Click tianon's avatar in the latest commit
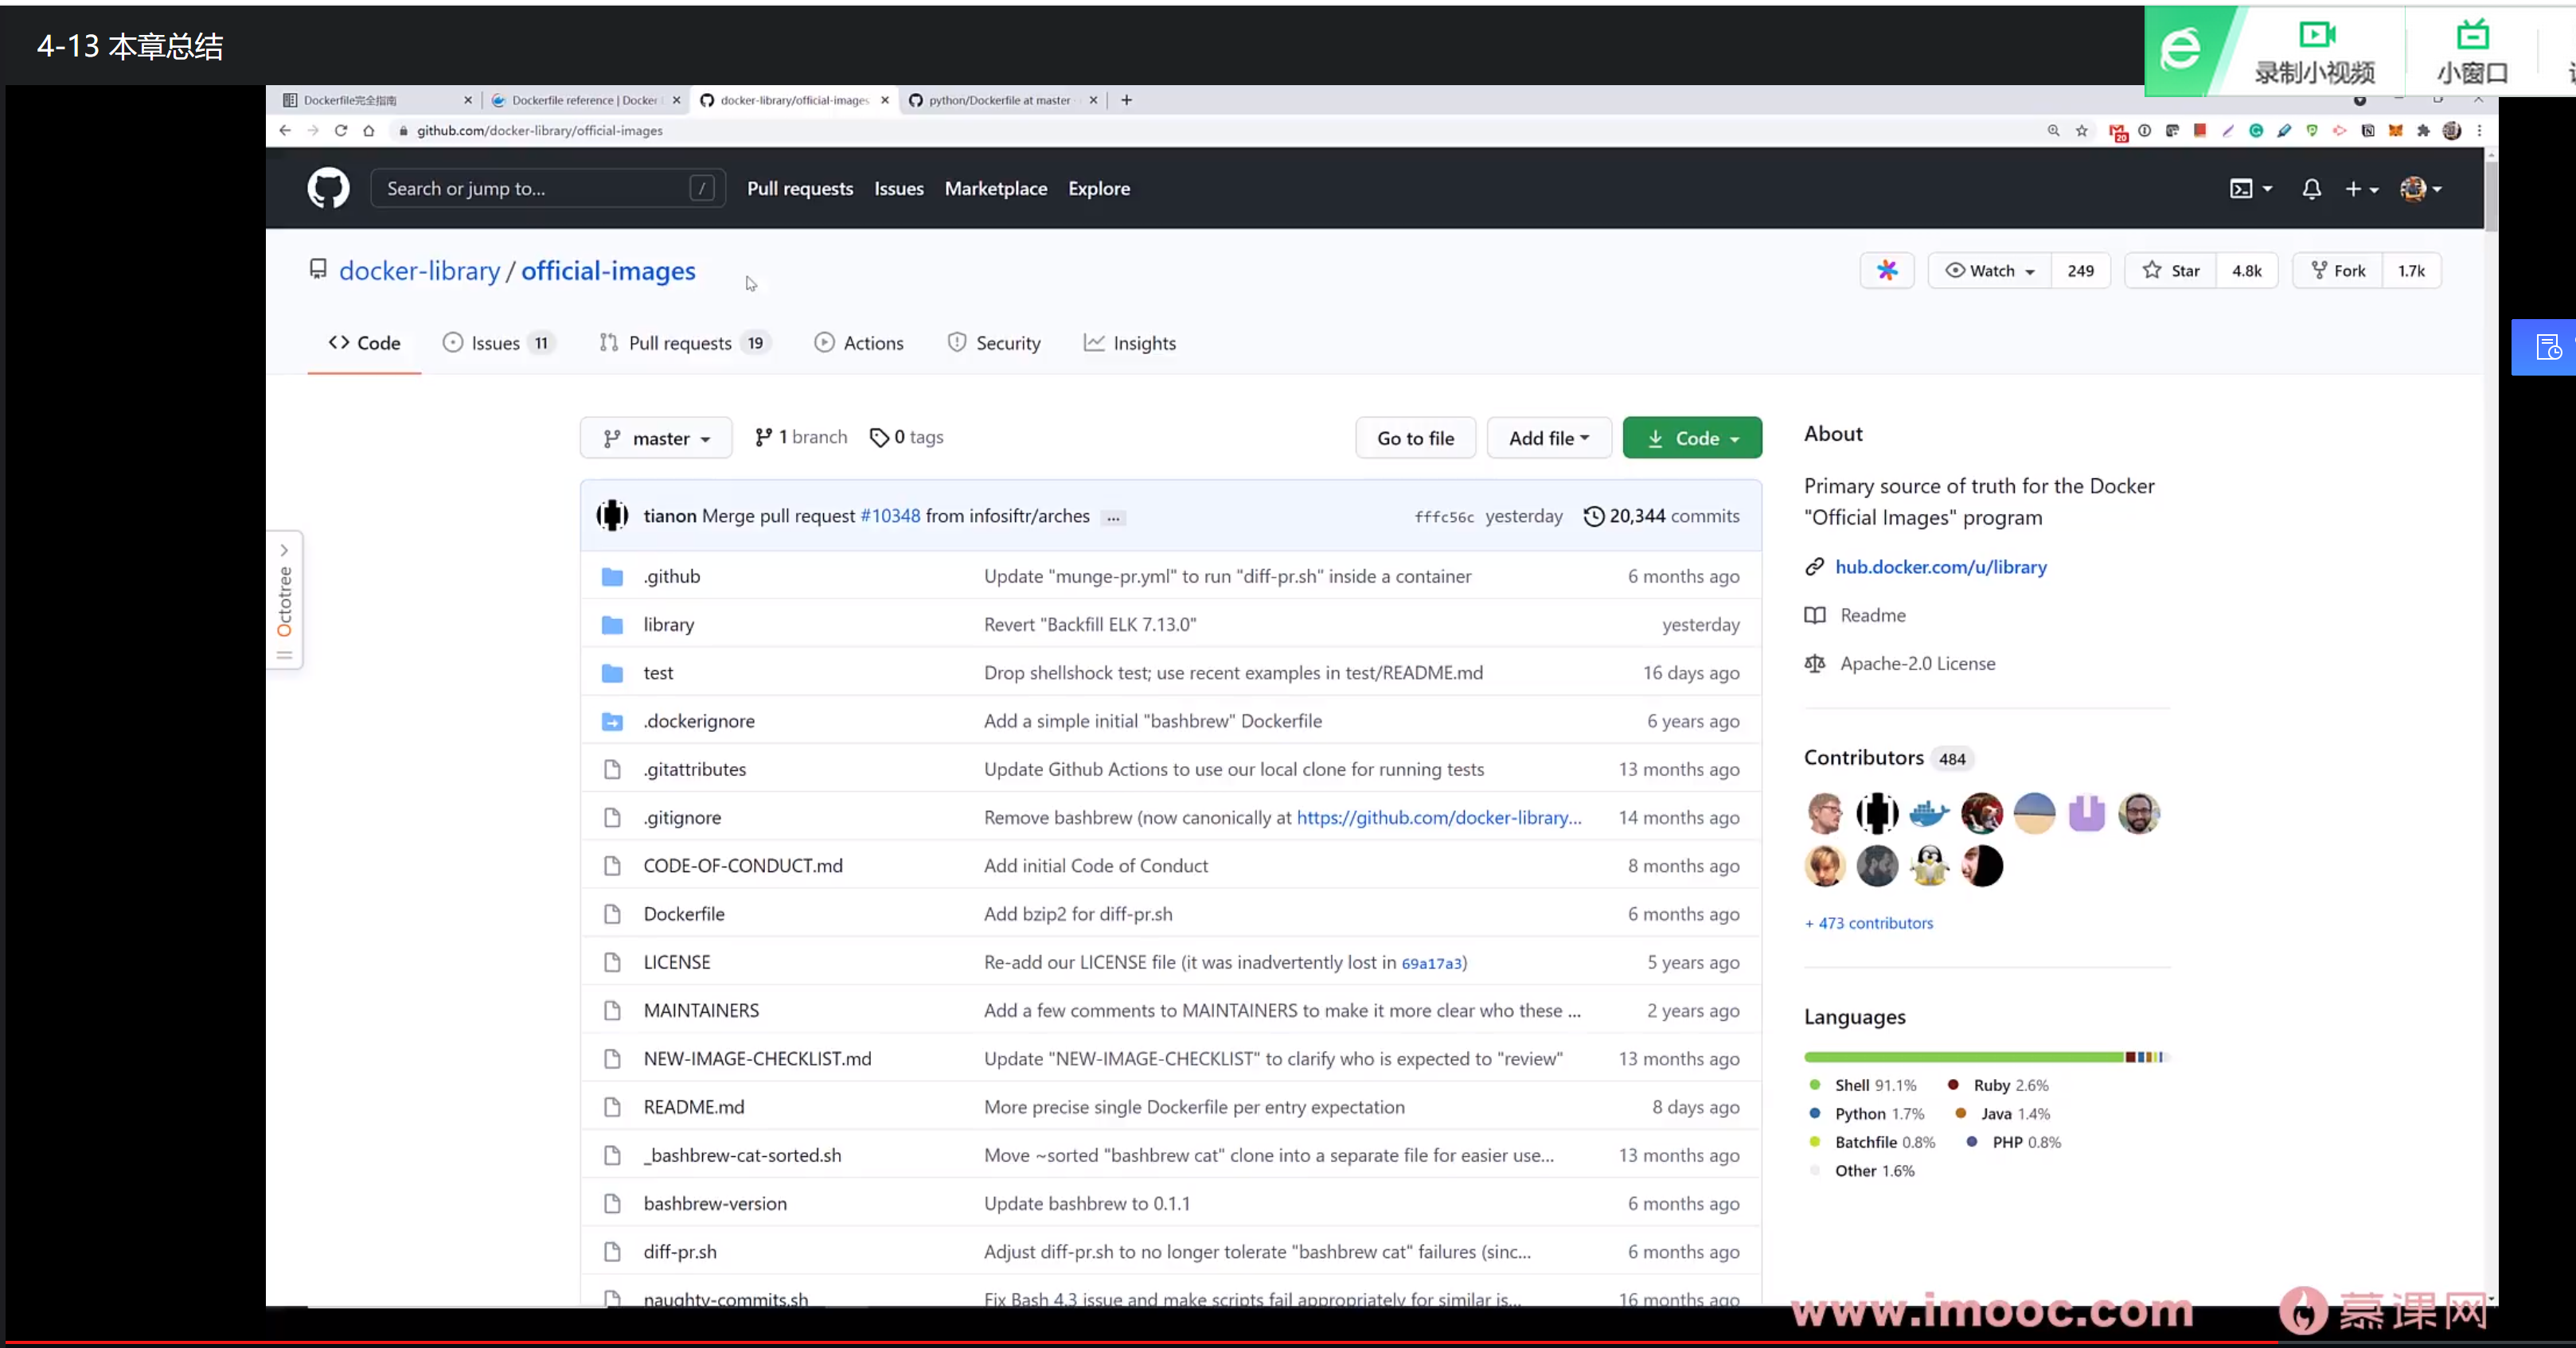Viewport: 2576px width, 1348px height. [612, 516]
